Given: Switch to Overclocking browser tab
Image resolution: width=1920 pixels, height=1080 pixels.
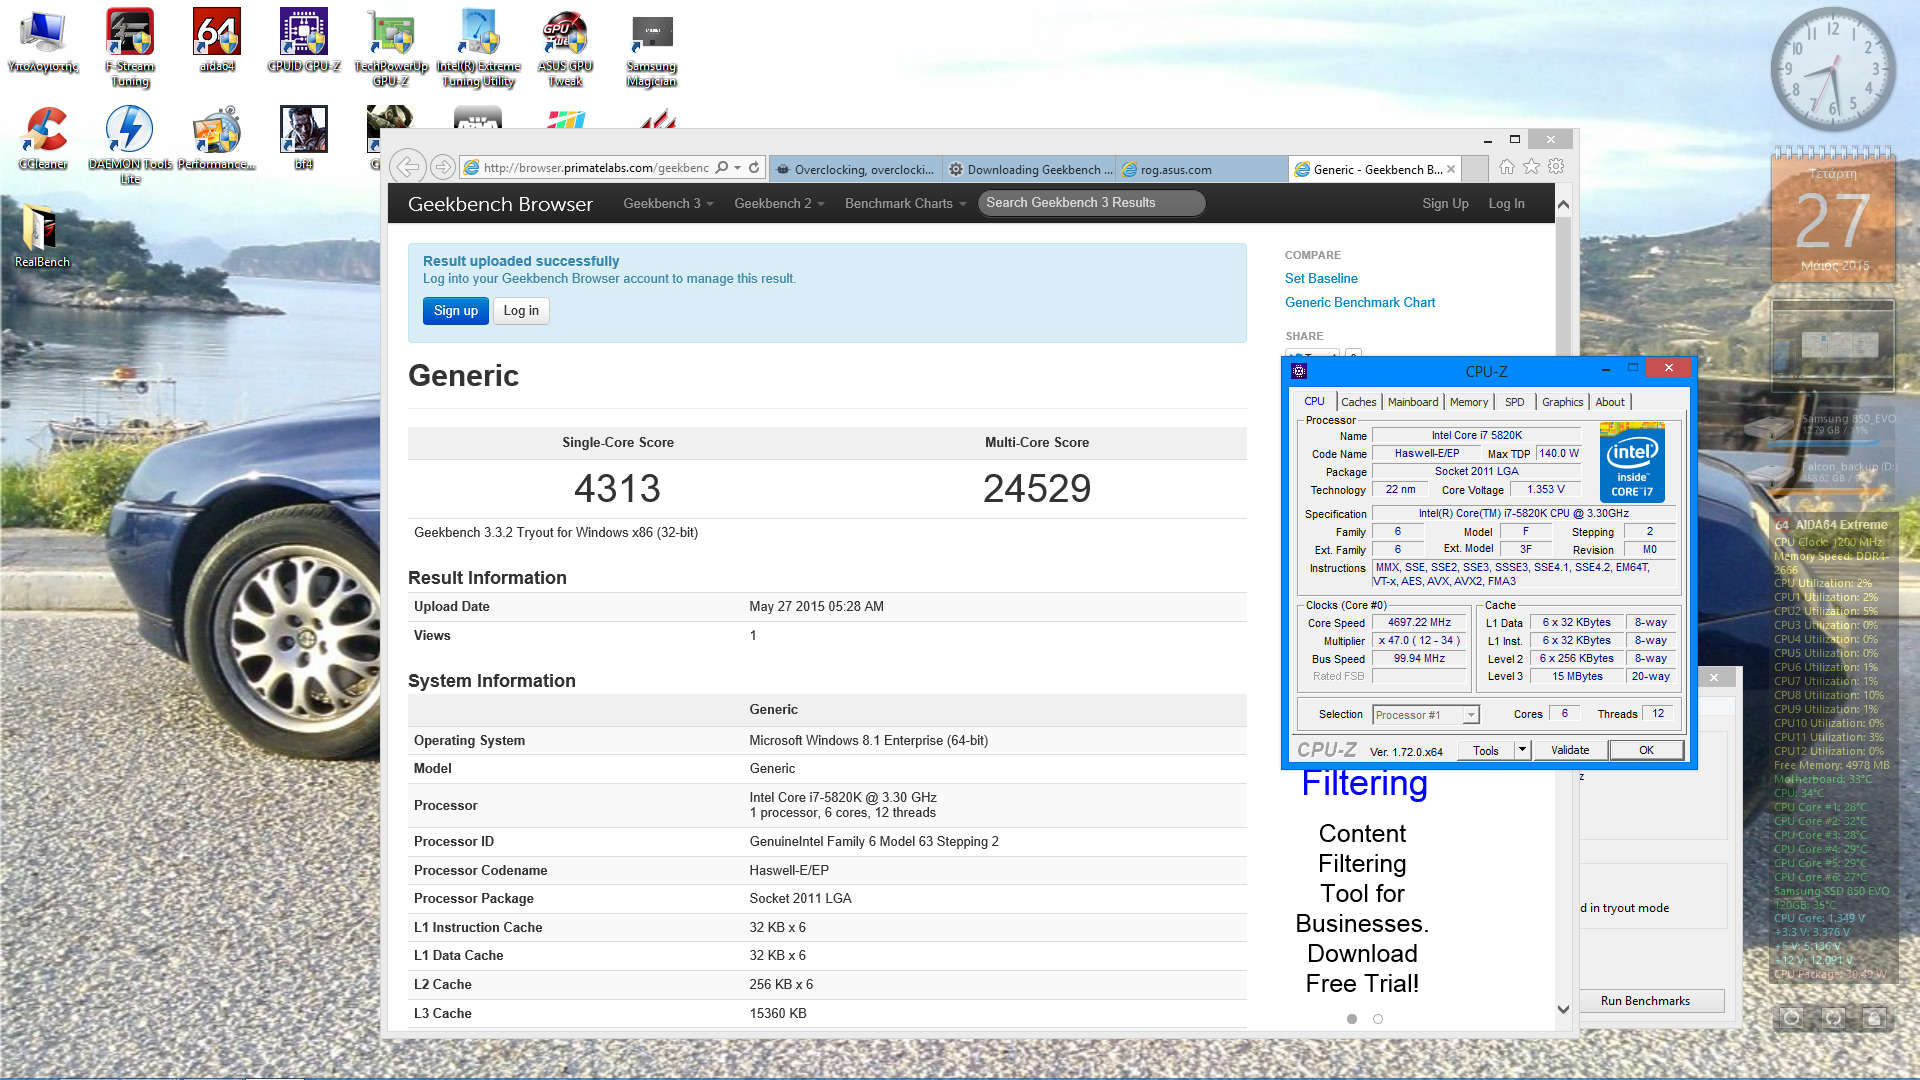Looking at the screenshot, I should (x=856, y=169).
